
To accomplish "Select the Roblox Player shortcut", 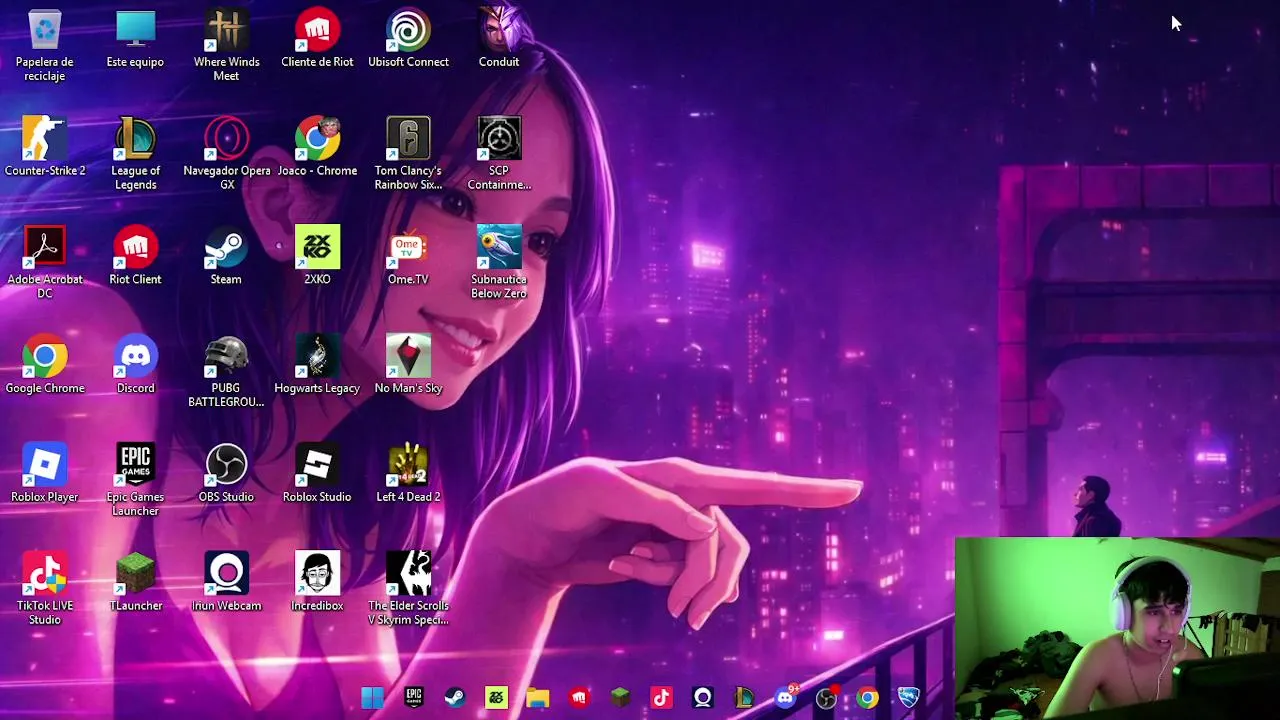I will [x=45, y=475].
